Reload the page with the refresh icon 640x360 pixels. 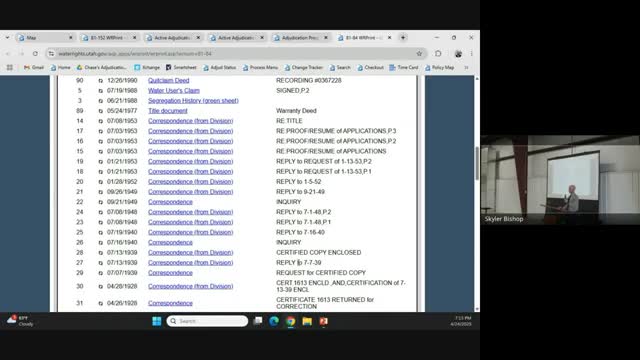click(x=35, y=53)
